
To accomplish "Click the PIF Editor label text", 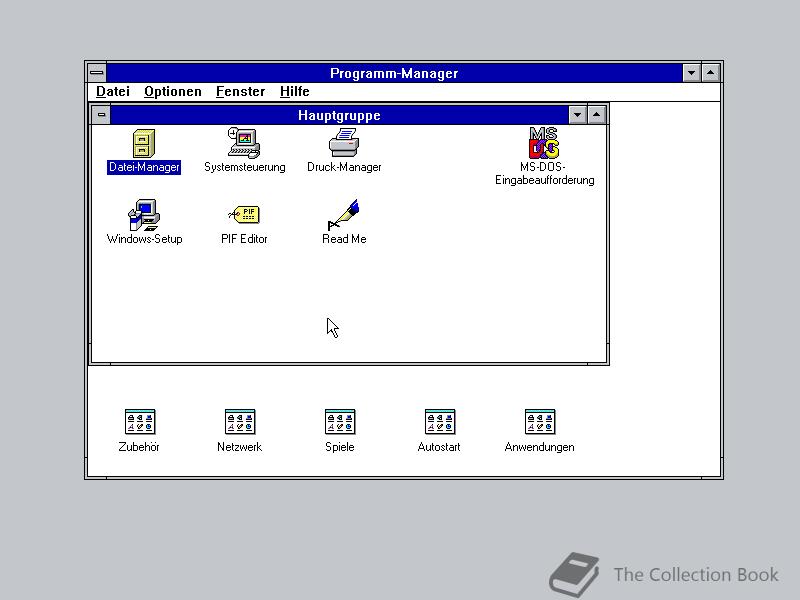I will point(244,239).
